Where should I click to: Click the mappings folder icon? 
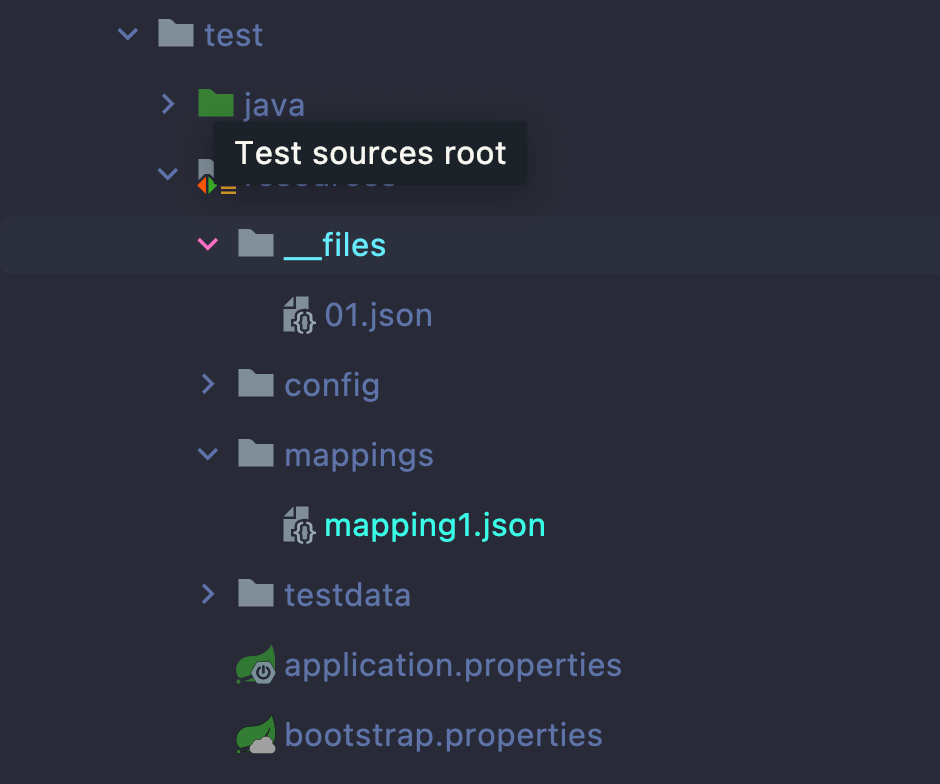256,455
